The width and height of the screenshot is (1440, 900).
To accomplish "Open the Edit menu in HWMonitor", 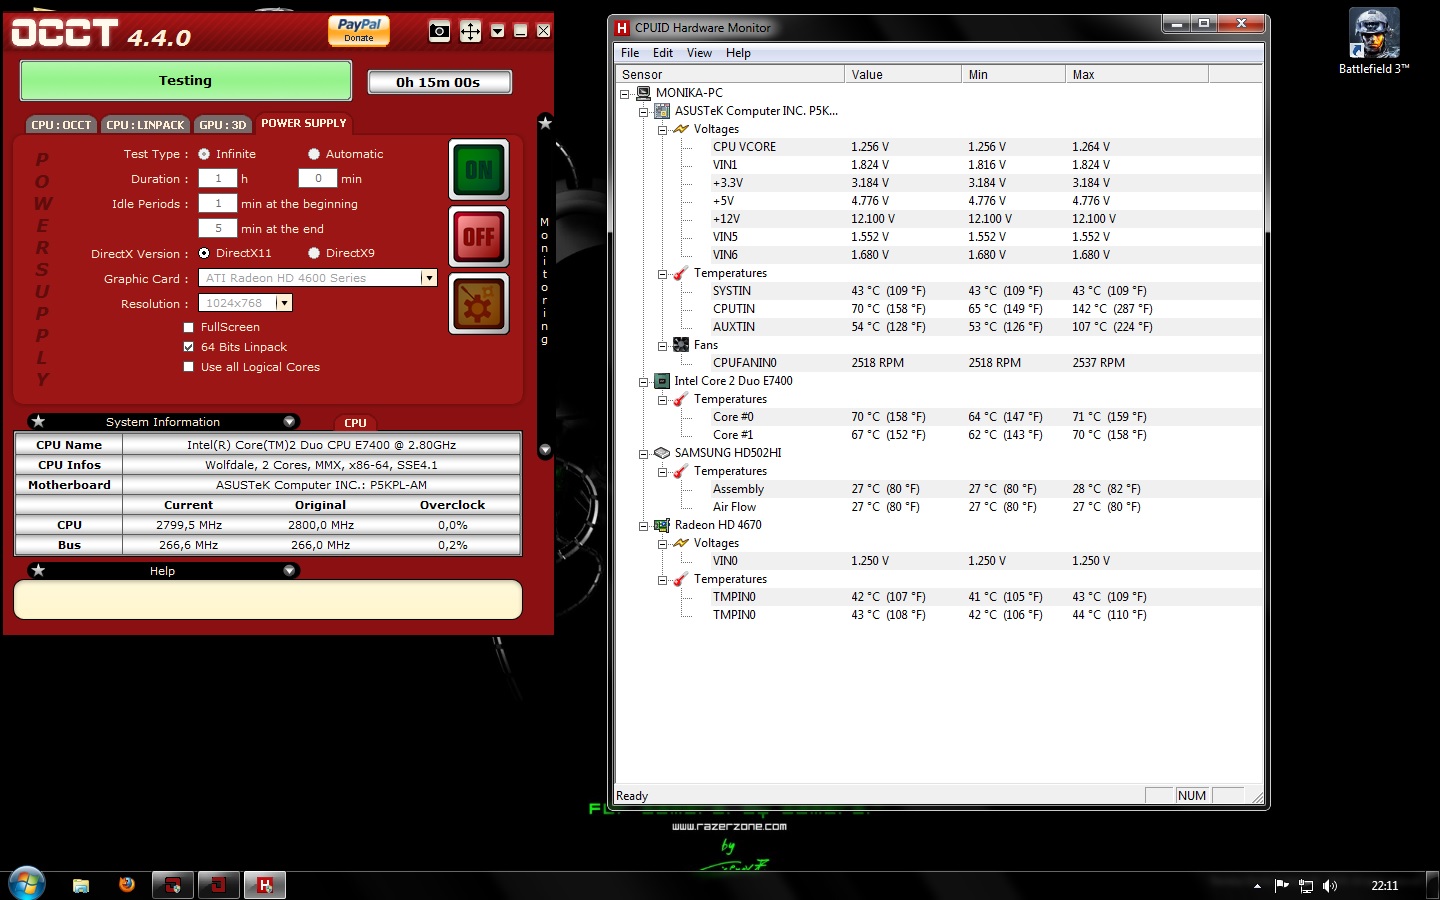I will (x=663, y=53).
